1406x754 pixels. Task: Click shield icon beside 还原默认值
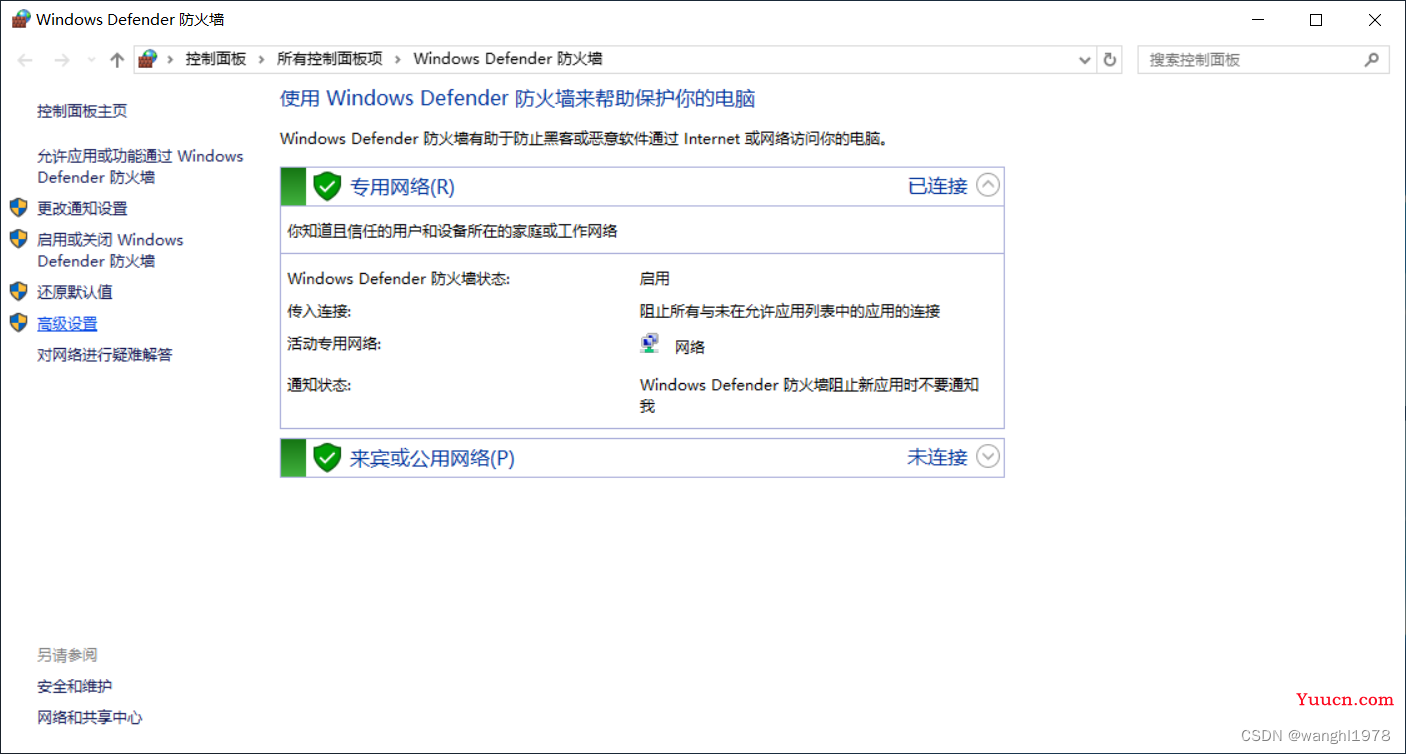18,291
